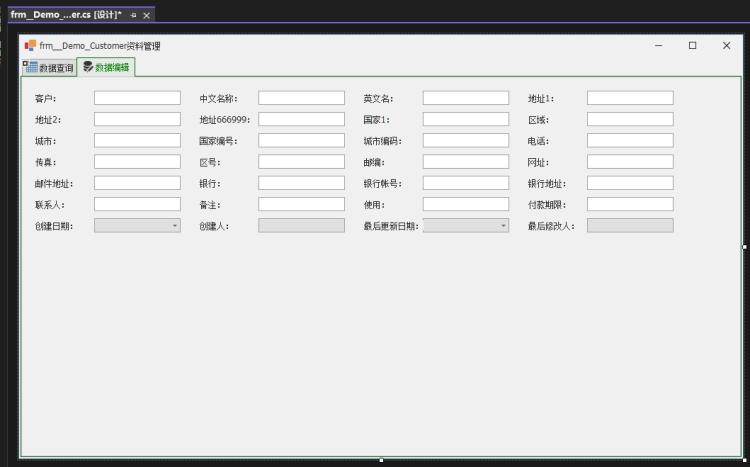The width and height of the screenshot is (750, 467).
Task: Click the 传真 text field
Action: 137,162
